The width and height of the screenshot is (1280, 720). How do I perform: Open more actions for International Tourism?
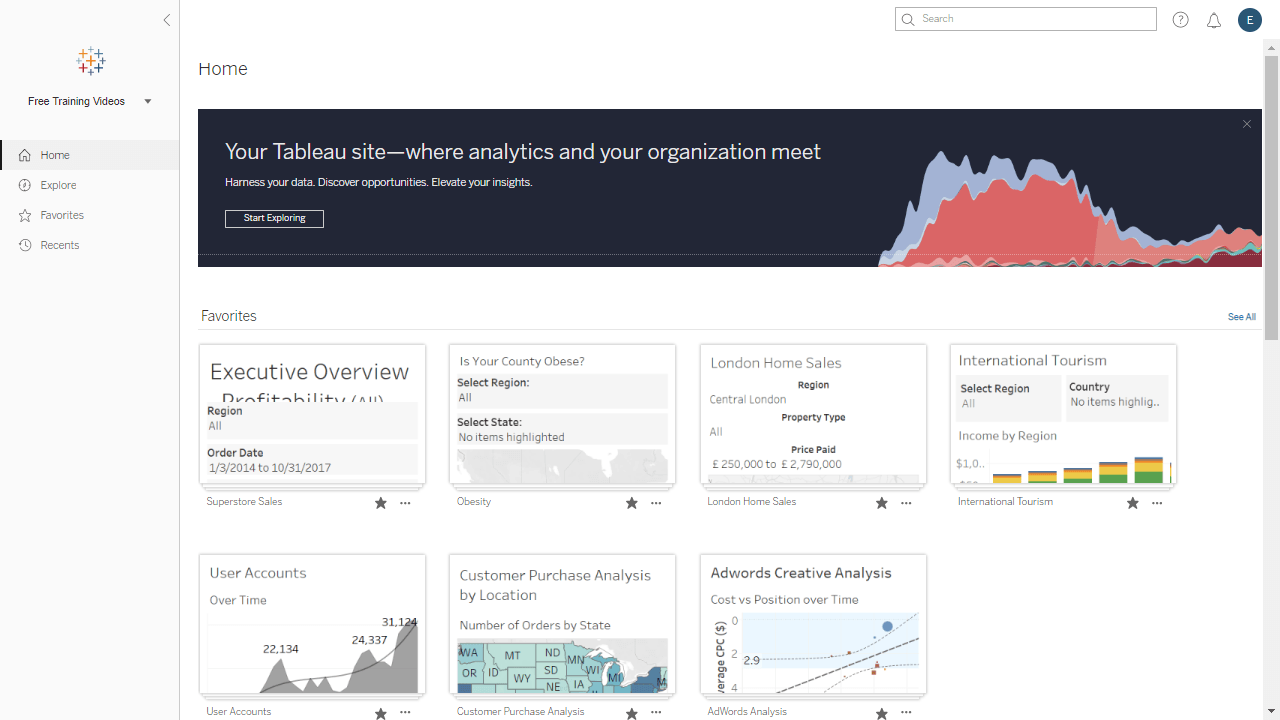point(1157,503)
